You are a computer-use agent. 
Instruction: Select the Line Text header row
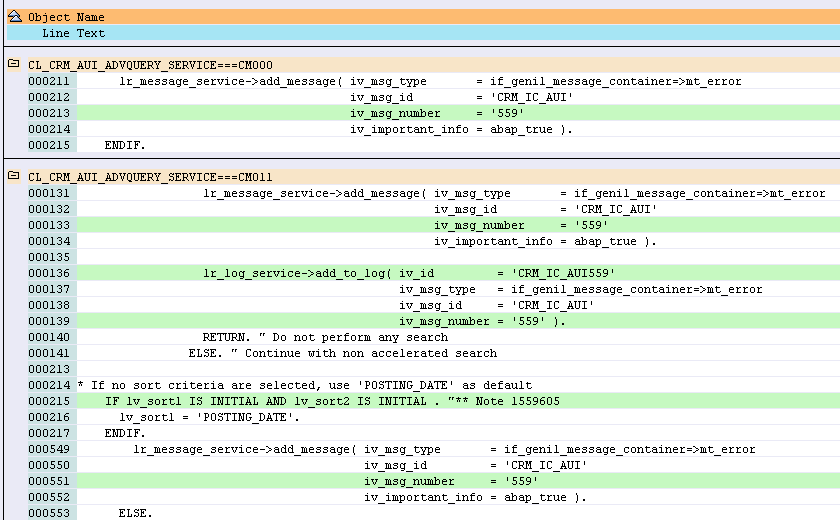pyautogui.click(x=423, y=33)
